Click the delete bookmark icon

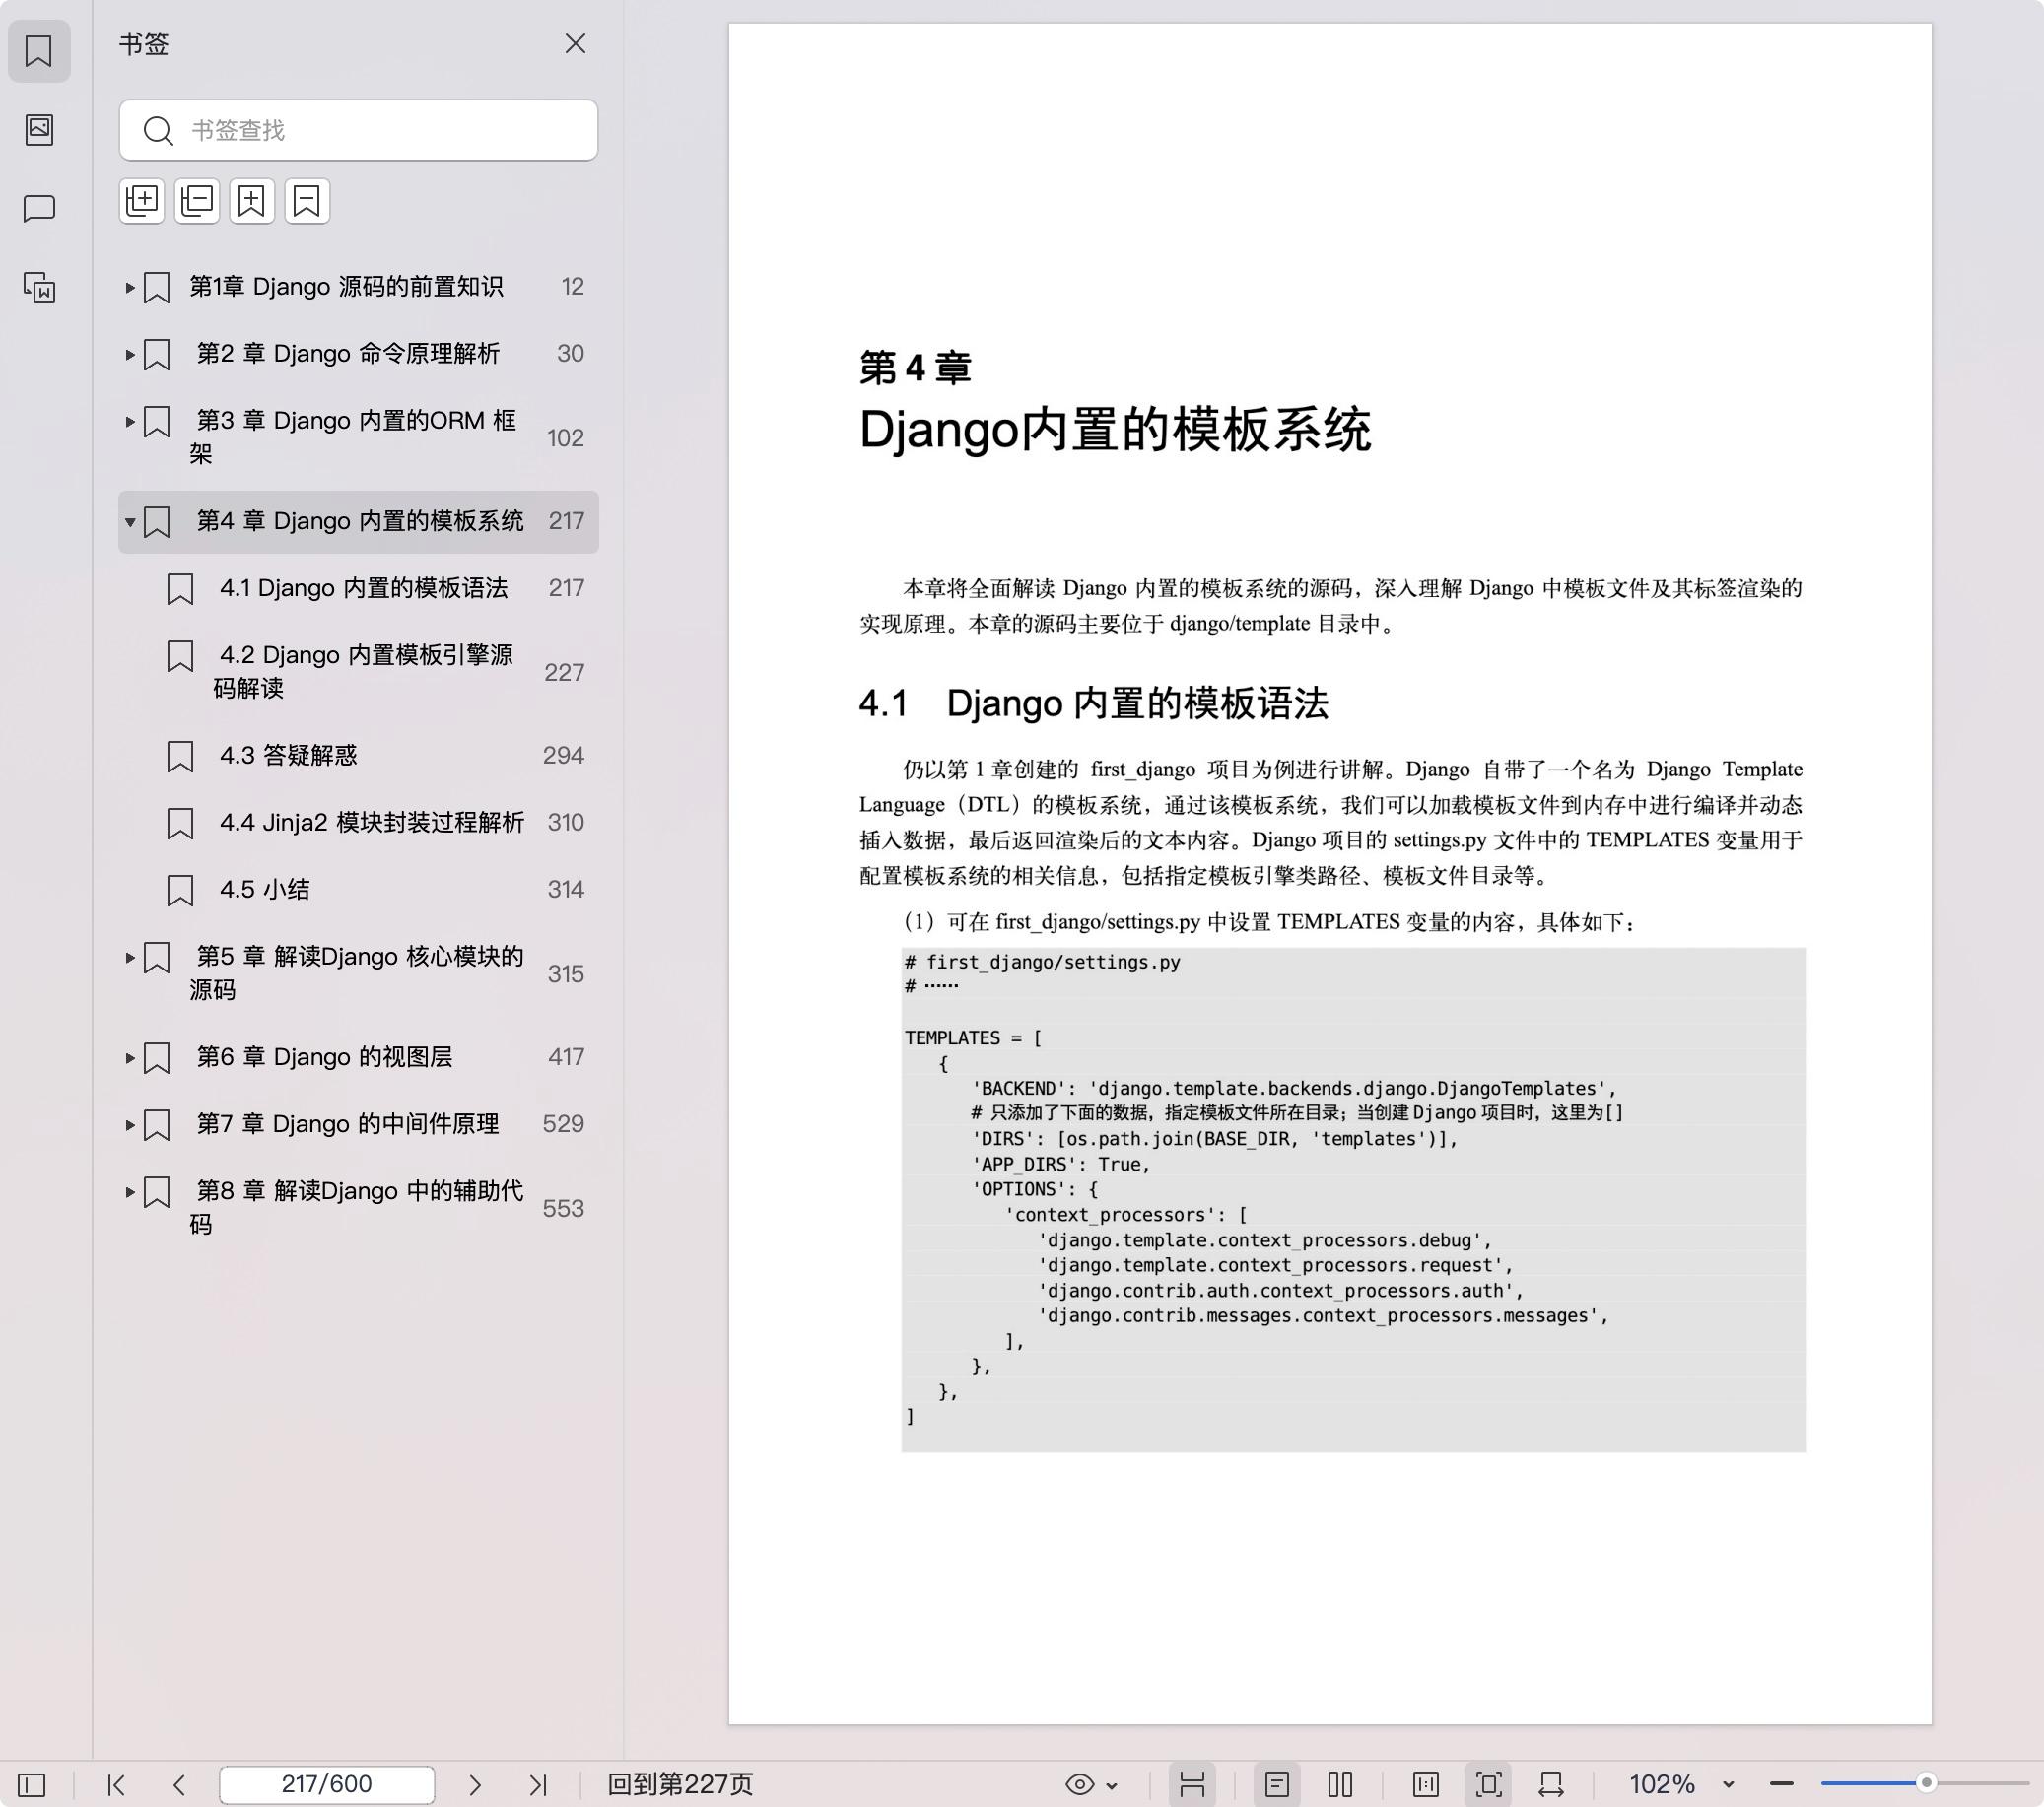click(x=307, y=201)
